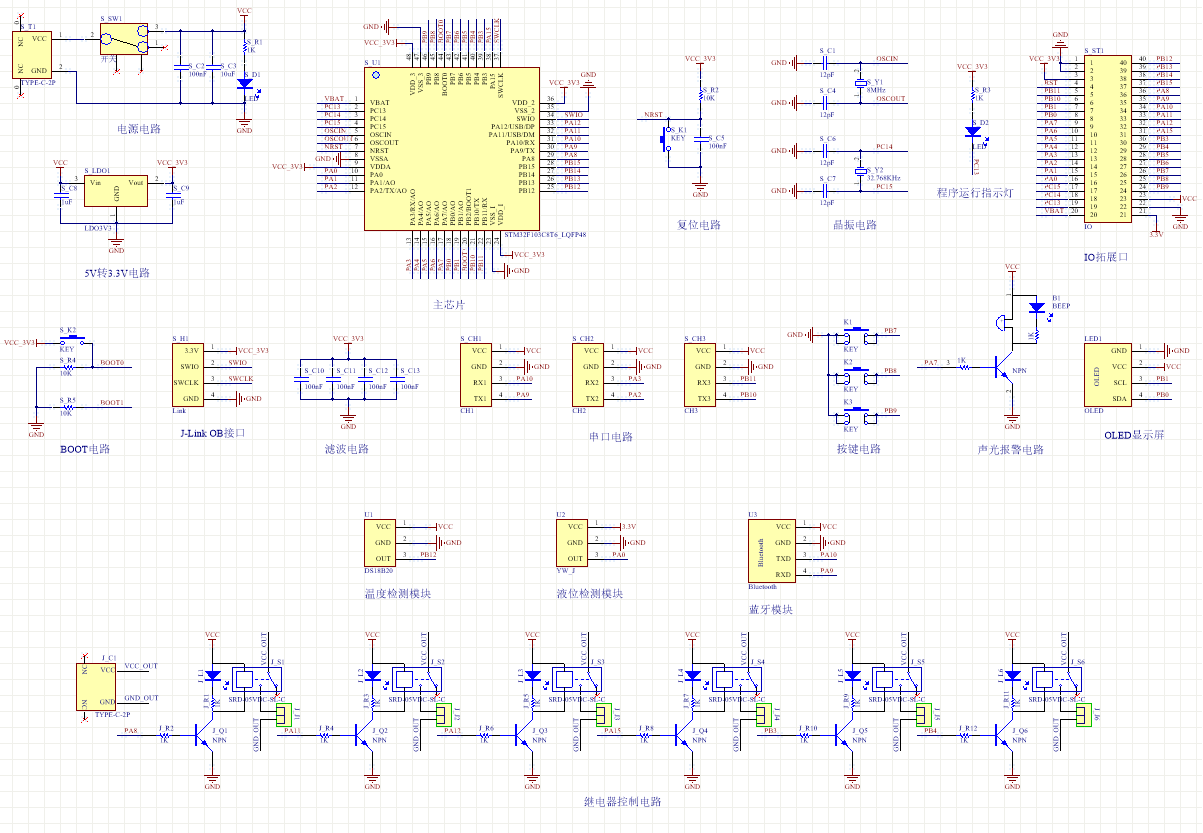Select the S_CH2 serial connector block
This screenshot has height=833, width=1203.
[x=588, y=374]
